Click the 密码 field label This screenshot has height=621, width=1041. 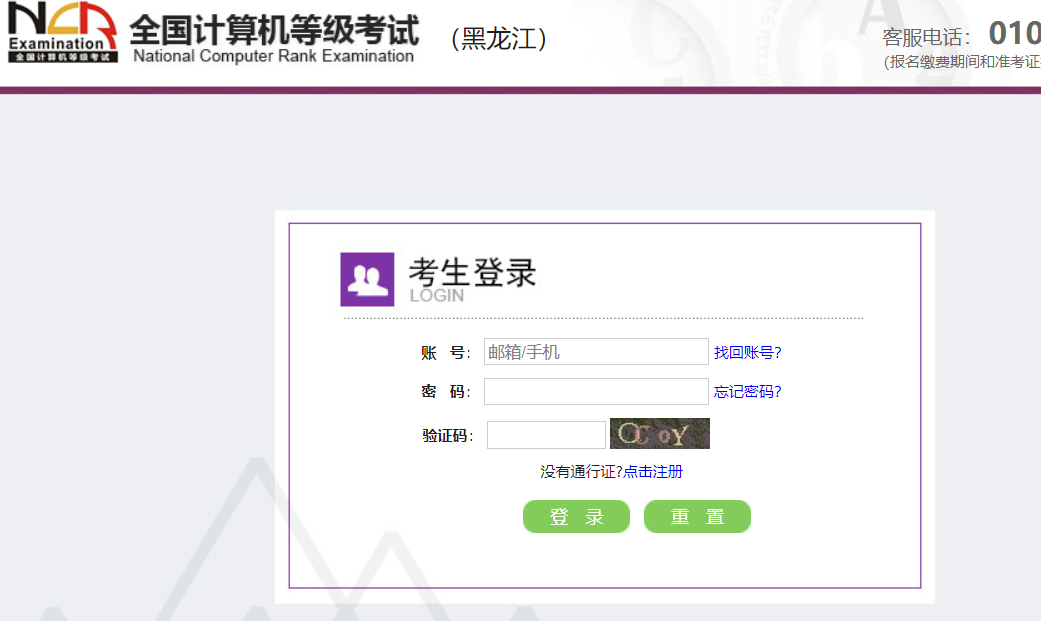(x=444, y=391)
